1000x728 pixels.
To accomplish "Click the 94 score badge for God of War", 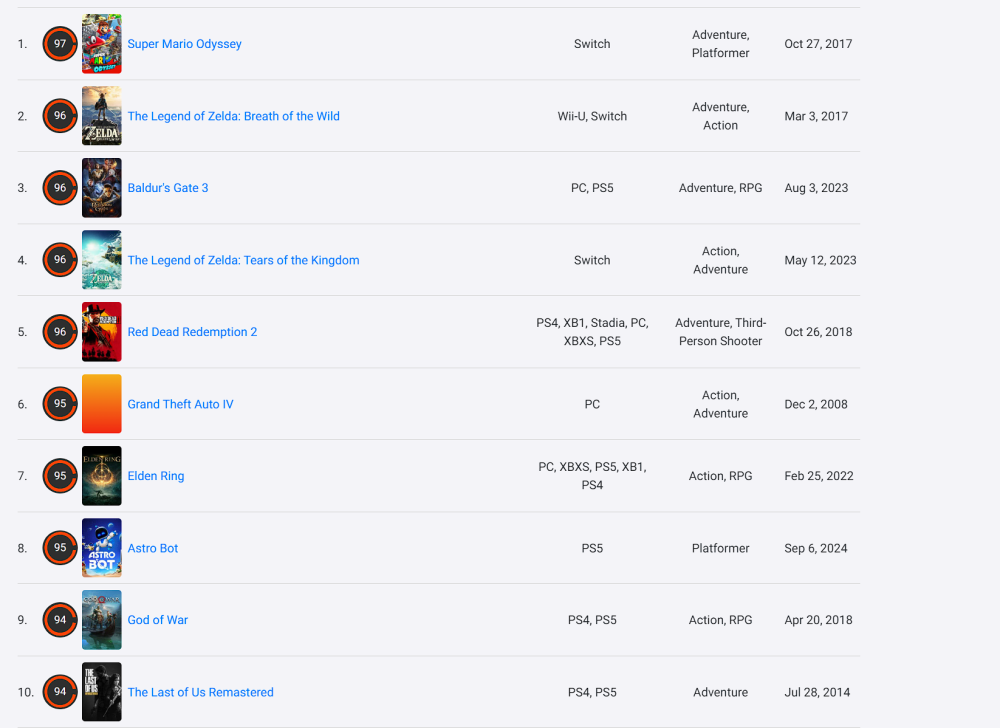I will 60,620.
